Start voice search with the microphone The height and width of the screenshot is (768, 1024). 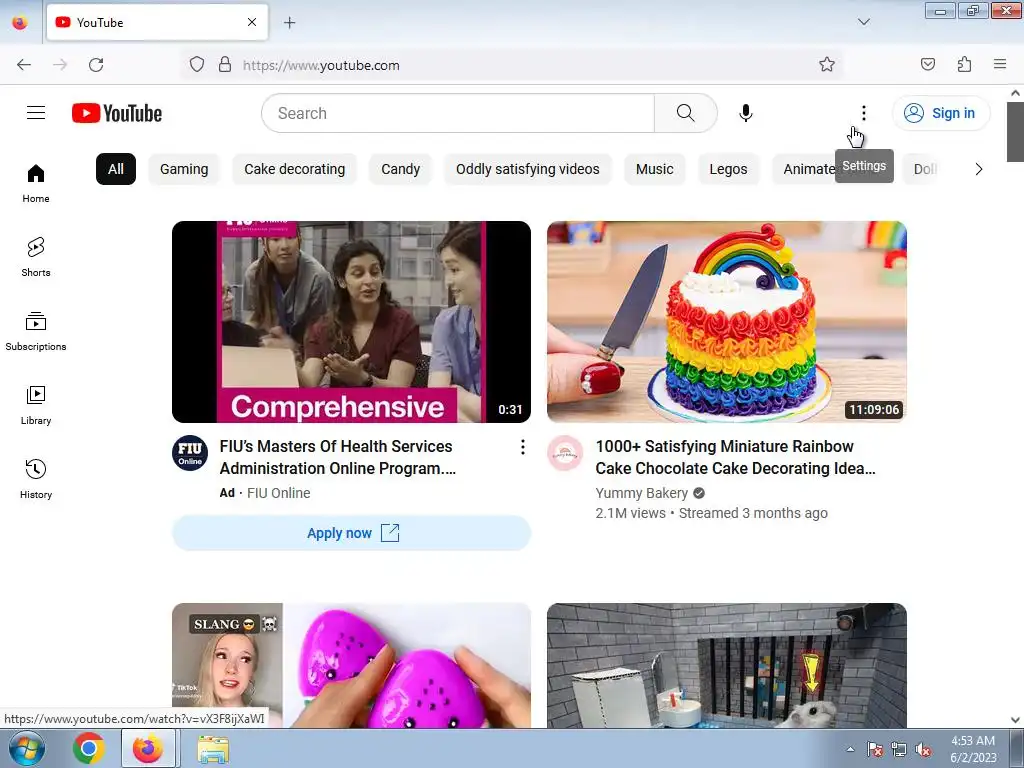point(746,113)
